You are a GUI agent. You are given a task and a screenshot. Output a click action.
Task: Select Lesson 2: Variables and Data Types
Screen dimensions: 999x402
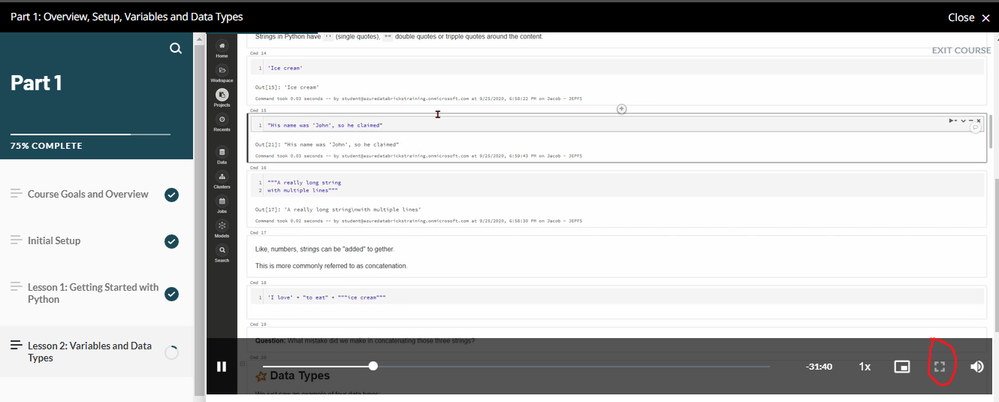pos(91,351)
